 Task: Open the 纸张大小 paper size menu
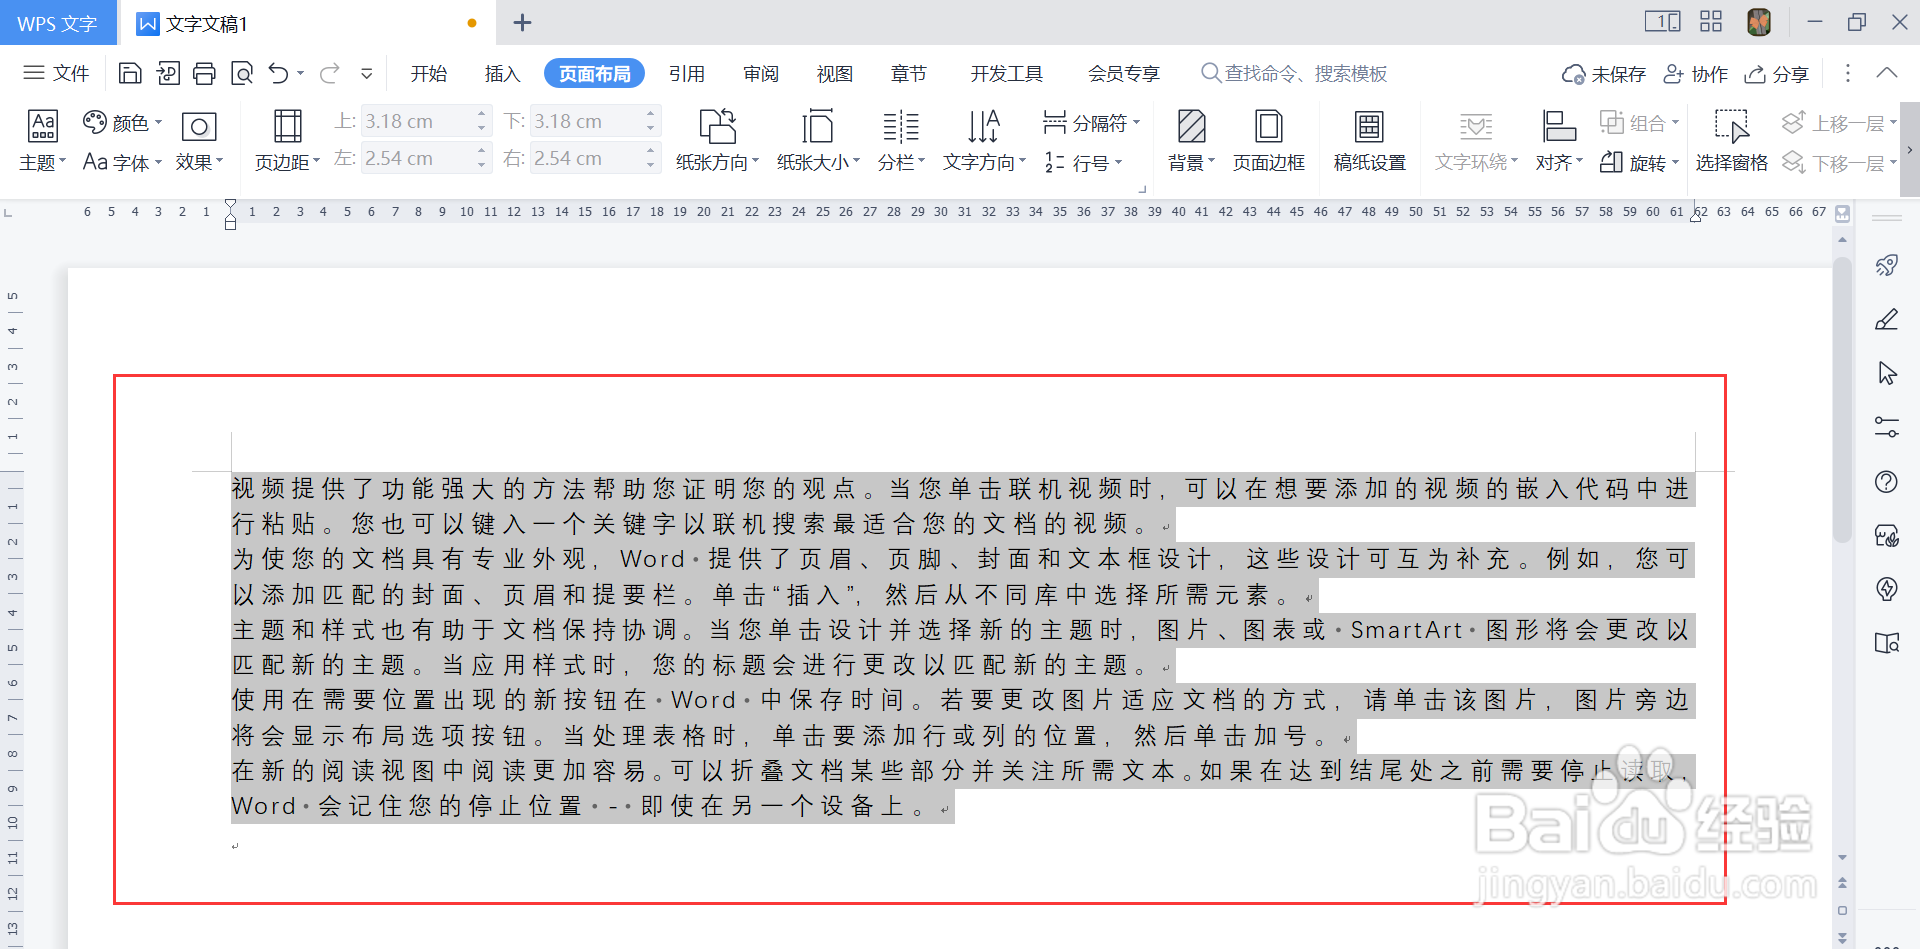(x=818, y=140)
